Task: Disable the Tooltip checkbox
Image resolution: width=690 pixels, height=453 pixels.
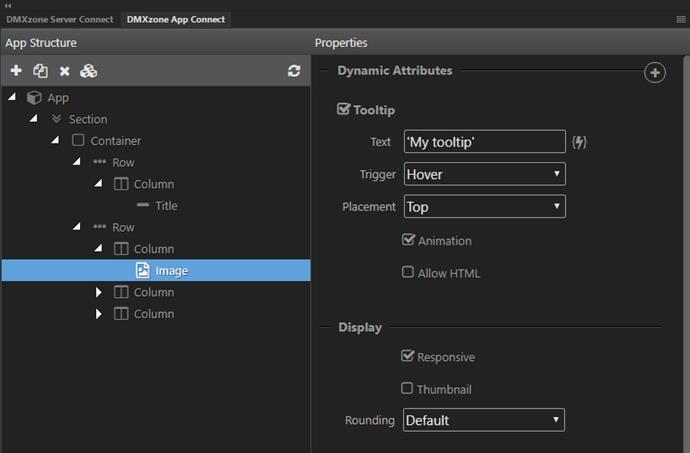Action: click(x=343, y=109)
